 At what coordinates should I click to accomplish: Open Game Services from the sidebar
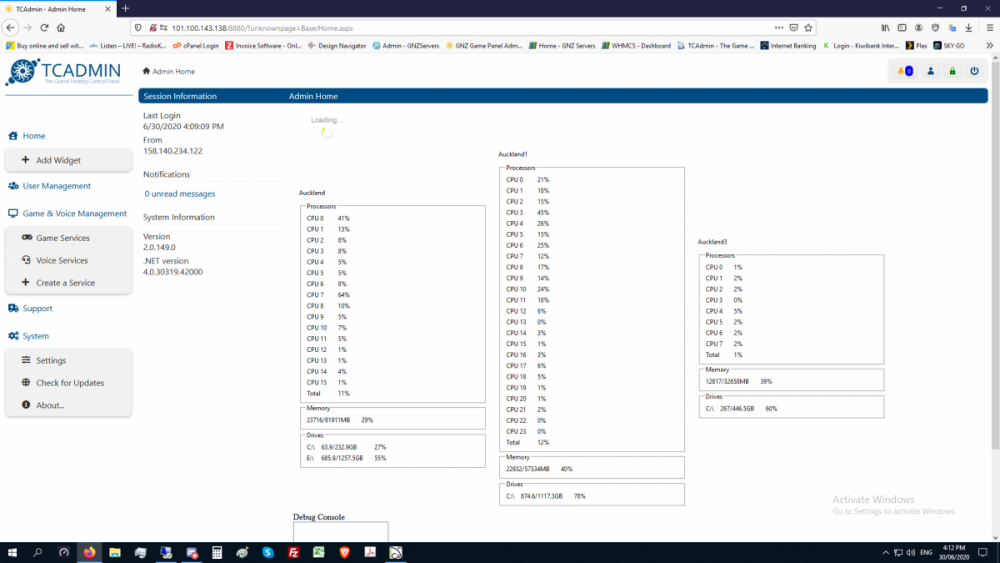63,238
